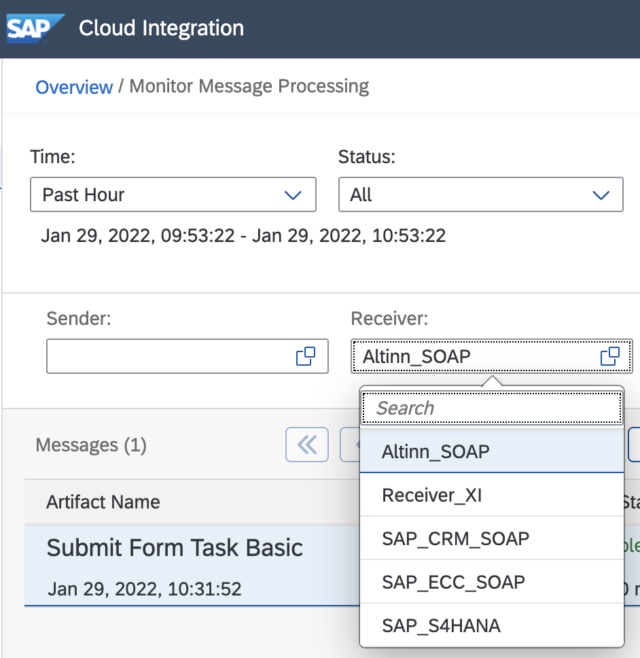640x658 pixels.
Task: Open the Time dropdown showing Past Hour
Action: coord(173,195)
